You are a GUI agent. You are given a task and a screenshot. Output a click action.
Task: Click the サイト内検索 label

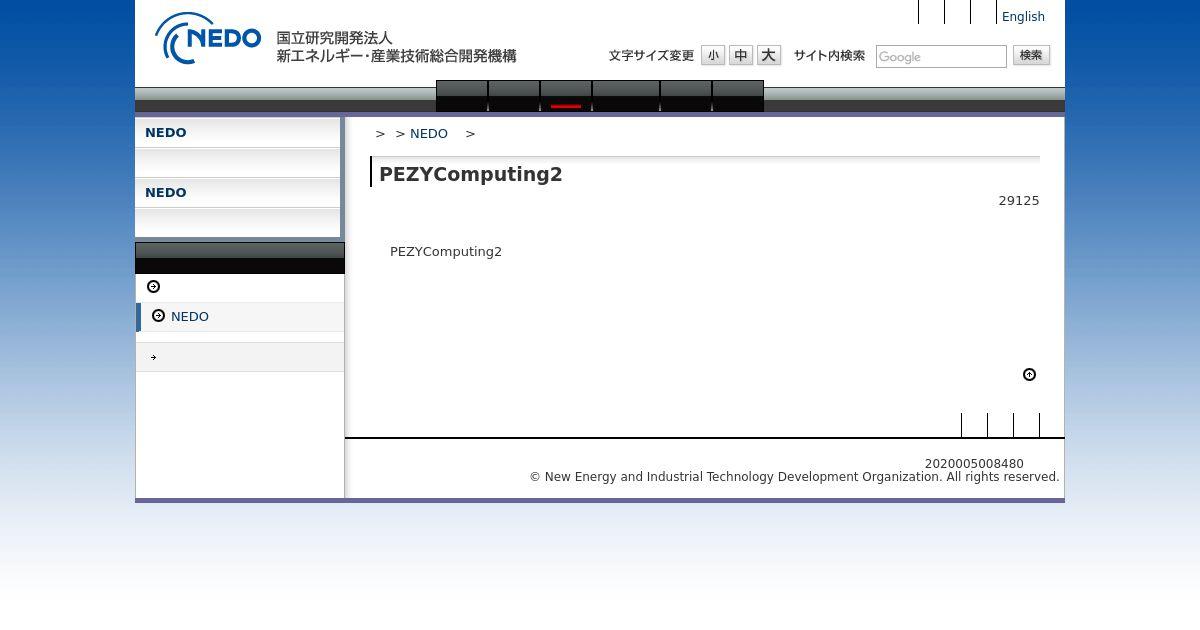pos(829,56)
